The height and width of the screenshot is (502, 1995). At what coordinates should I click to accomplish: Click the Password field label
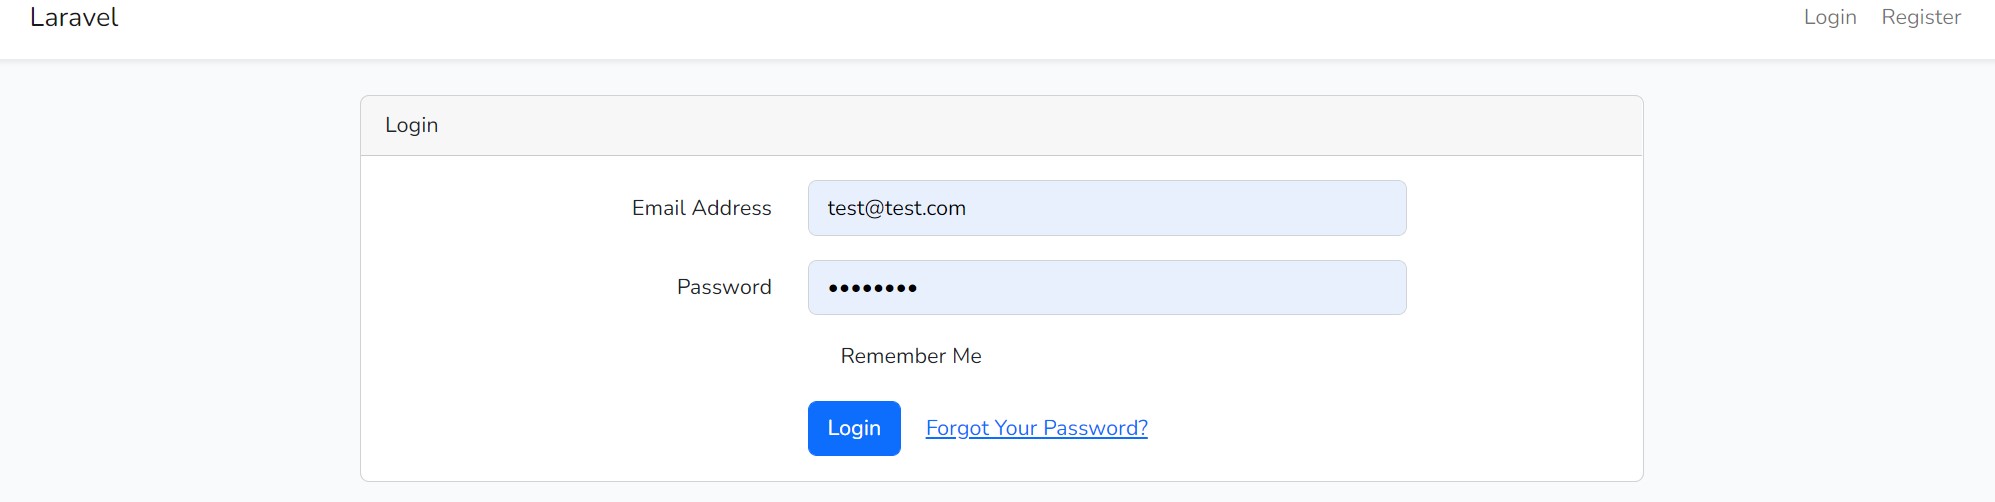click(x=724, y=288)
